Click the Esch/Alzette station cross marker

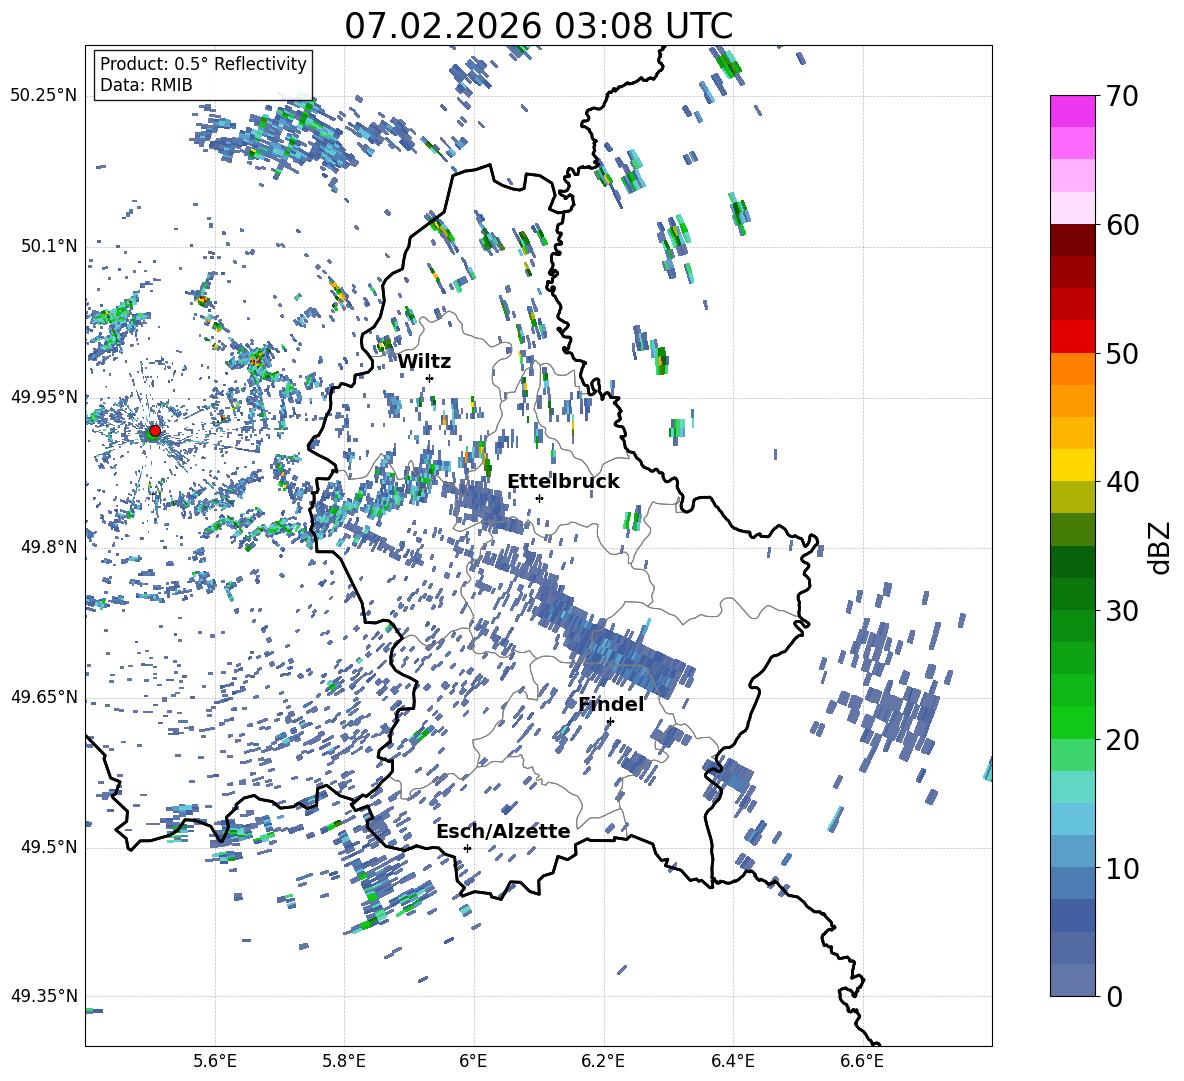[x=467, y=848]
